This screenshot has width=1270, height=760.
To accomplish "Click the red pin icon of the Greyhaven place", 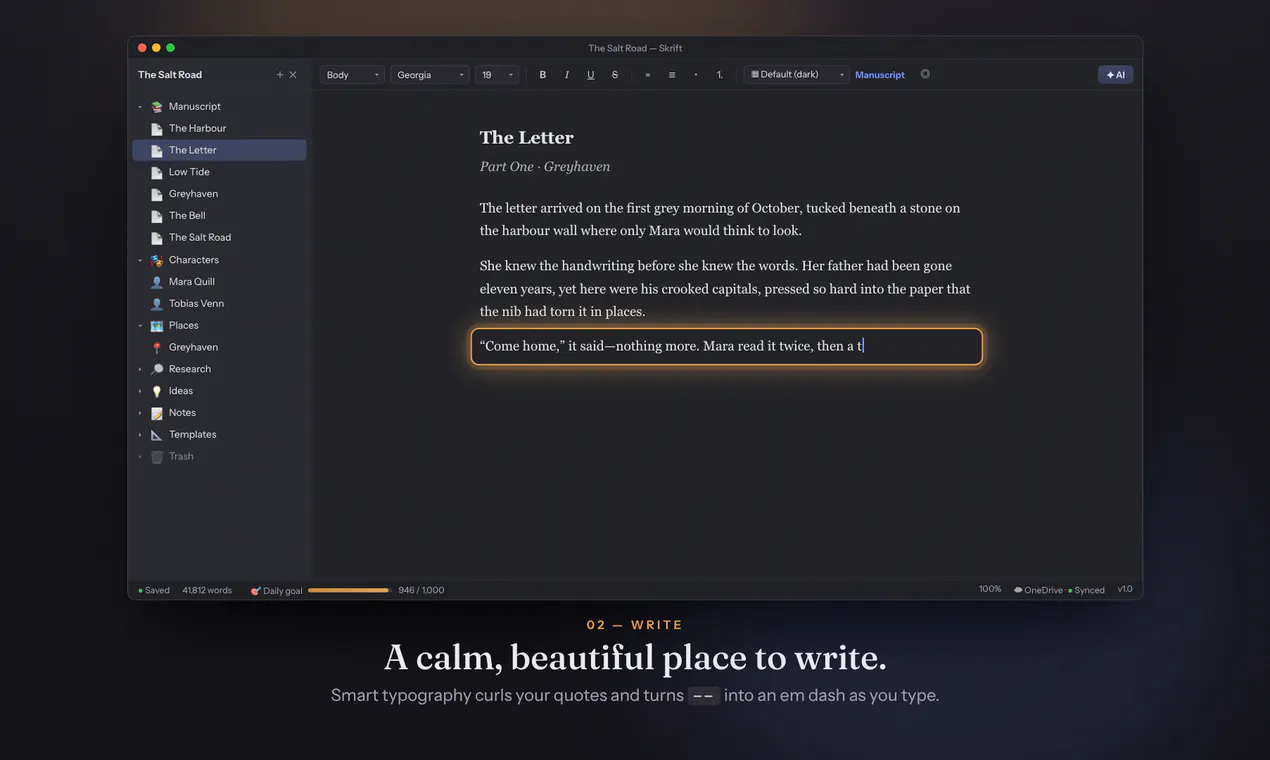I will 157,348.
